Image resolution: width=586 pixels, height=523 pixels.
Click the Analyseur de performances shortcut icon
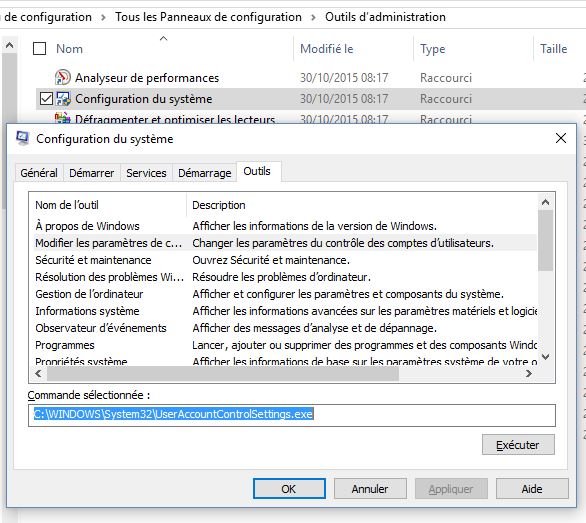pyautogui.click(x=62, y=77)
